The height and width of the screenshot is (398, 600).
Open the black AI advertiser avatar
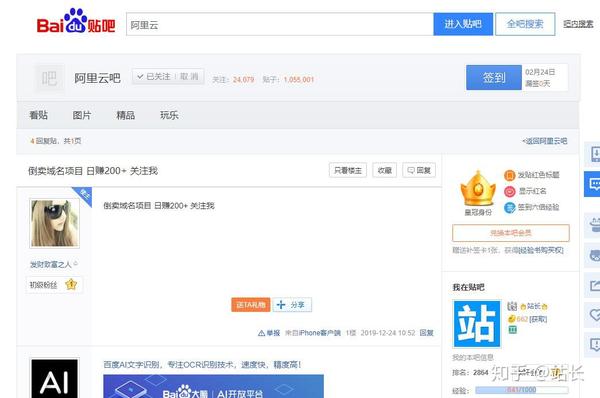coord(54,378)
